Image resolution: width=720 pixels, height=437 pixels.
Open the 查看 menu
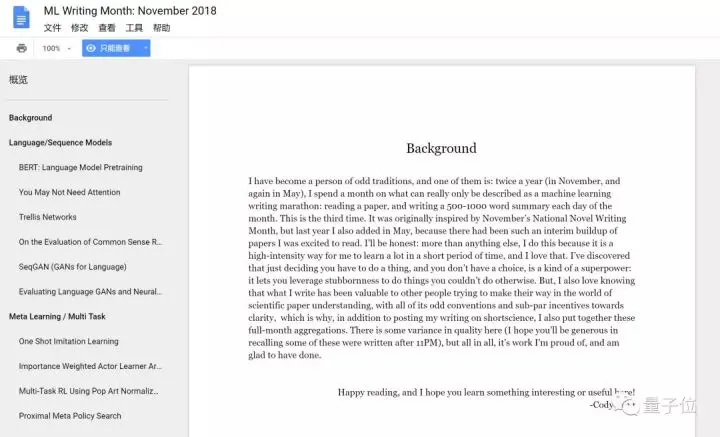(x=107, y=28)
